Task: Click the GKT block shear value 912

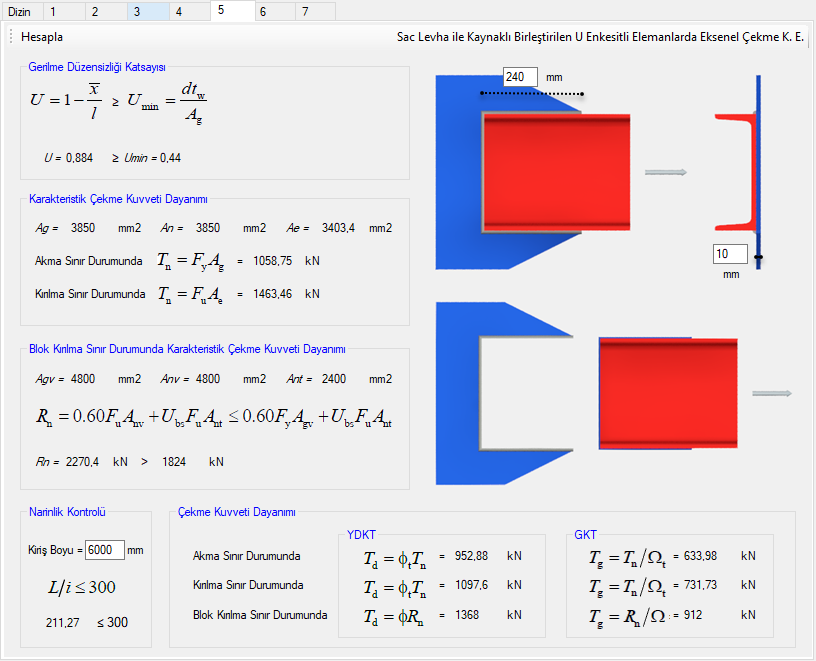Action: tap(693, 615)
